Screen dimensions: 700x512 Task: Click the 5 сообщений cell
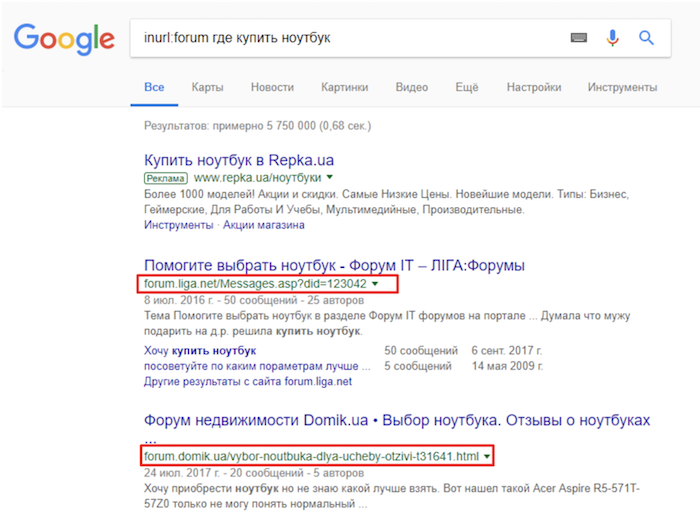point(418,366)
